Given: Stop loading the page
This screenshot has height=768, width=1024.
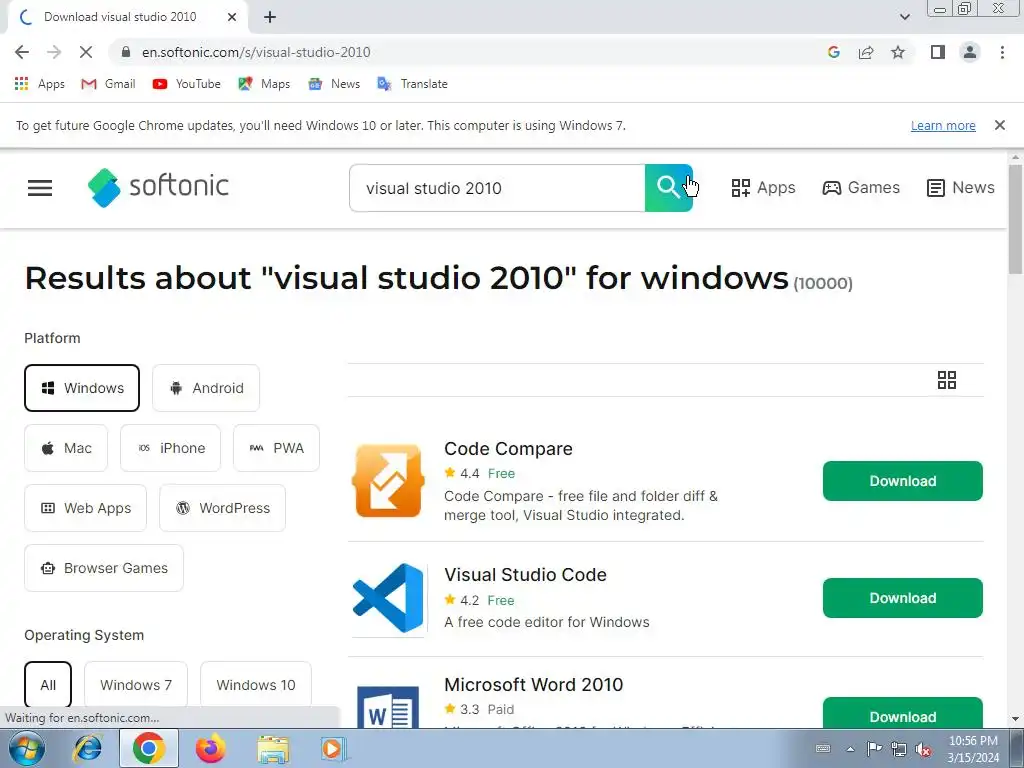Looking at the screenshot, I should tap(86, 52).
